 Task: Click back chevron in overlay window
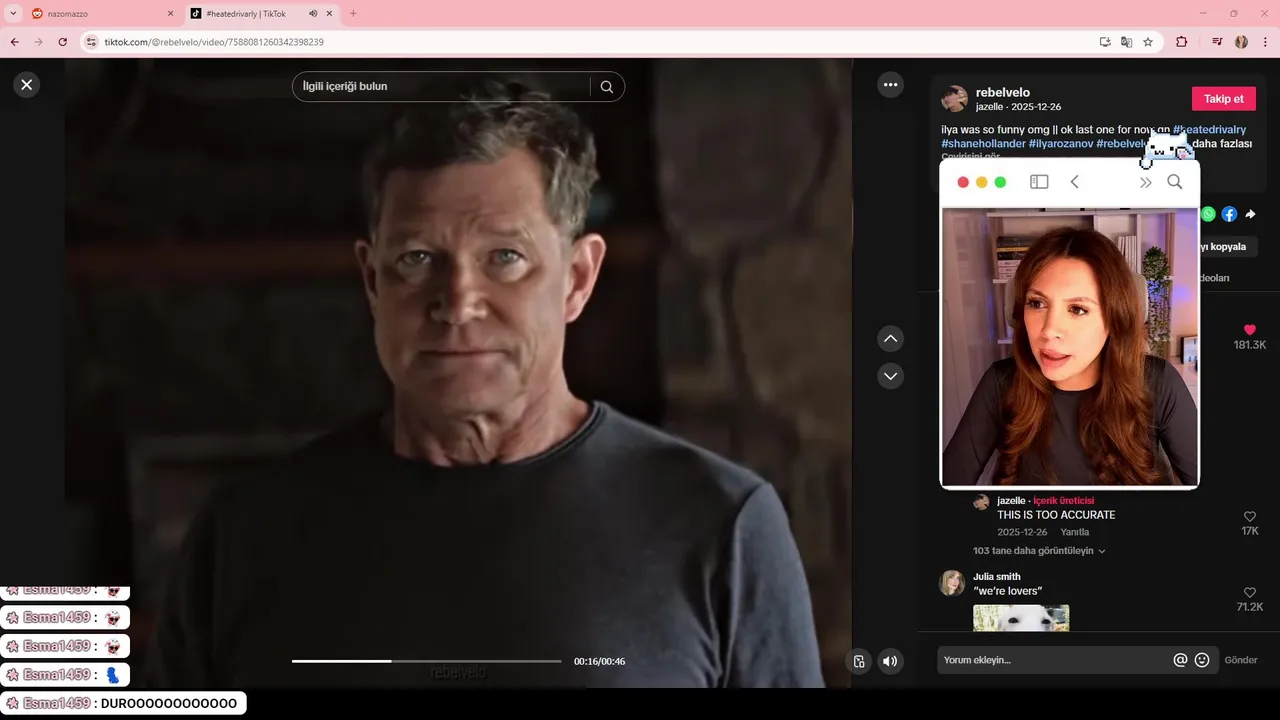point(1074,182)
